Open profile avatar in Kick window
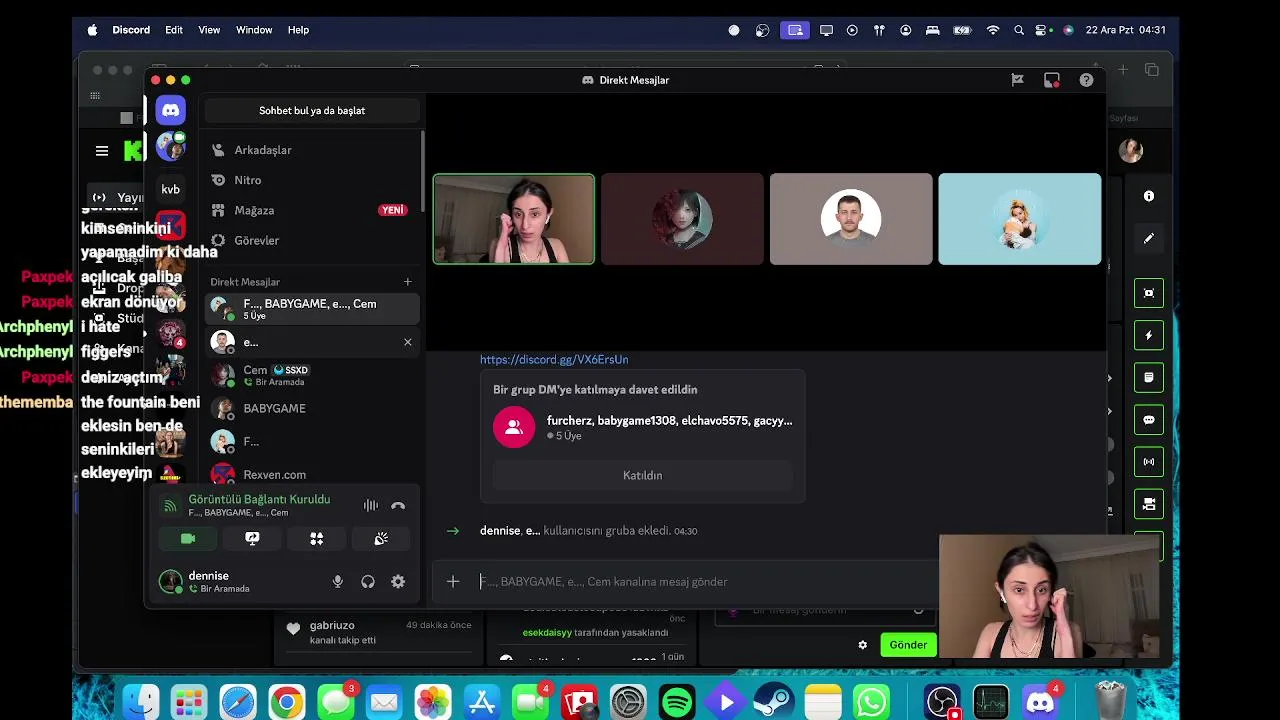1280x720 pixels. point(1131,151)
